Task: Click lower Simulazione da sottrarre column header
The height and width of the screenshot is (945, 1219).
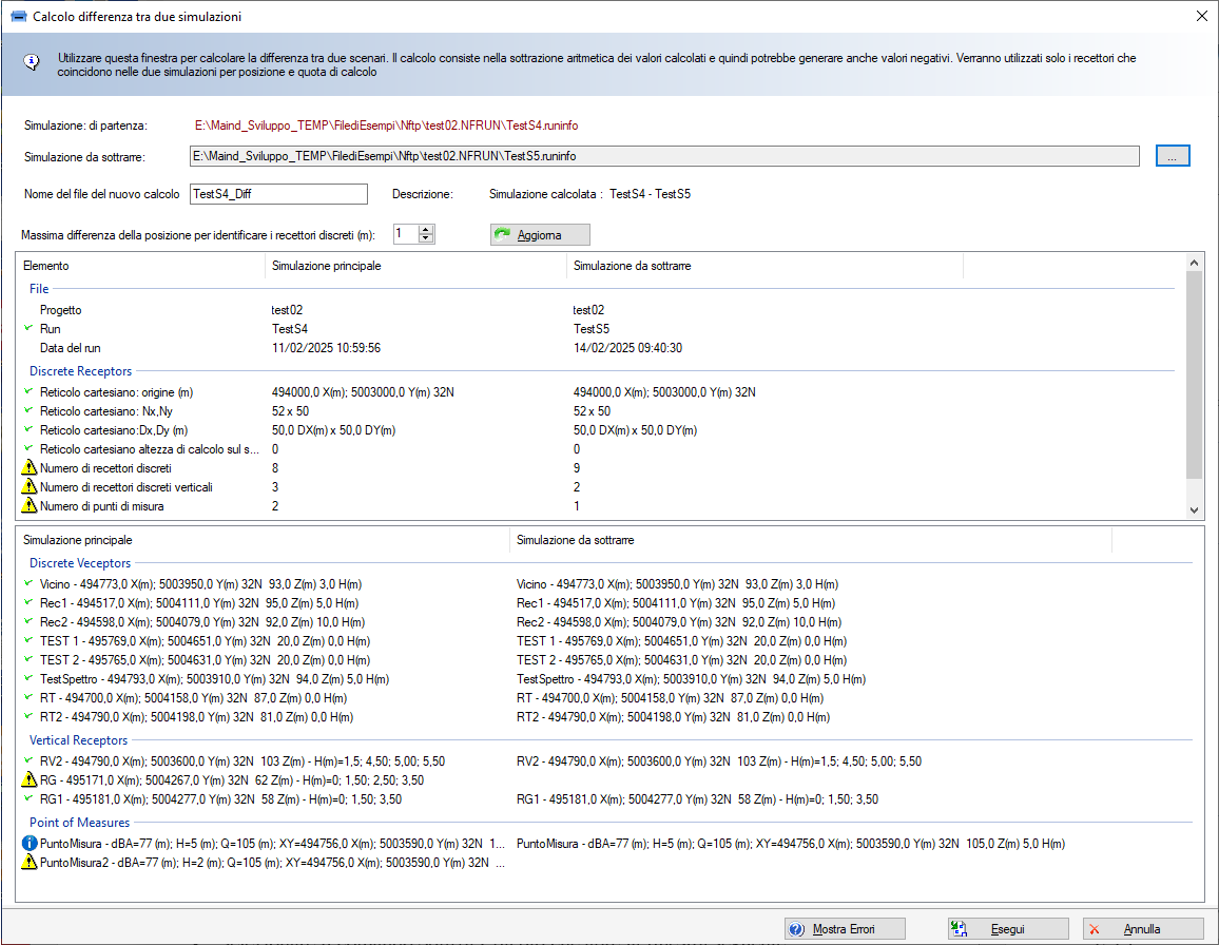Action: pyautogui.click(x=811, y=540)
